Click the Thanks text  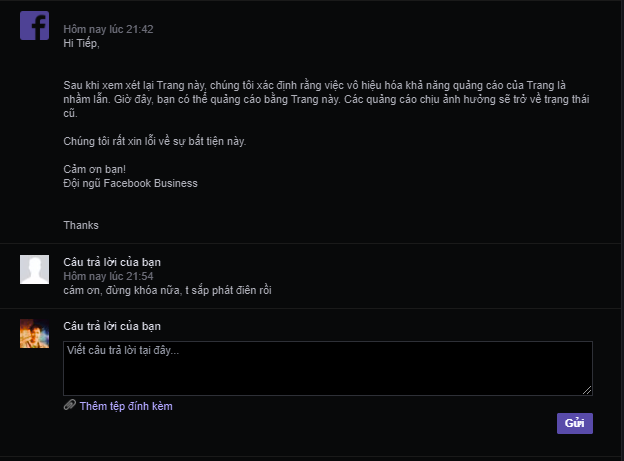click(x=81, y=225)
